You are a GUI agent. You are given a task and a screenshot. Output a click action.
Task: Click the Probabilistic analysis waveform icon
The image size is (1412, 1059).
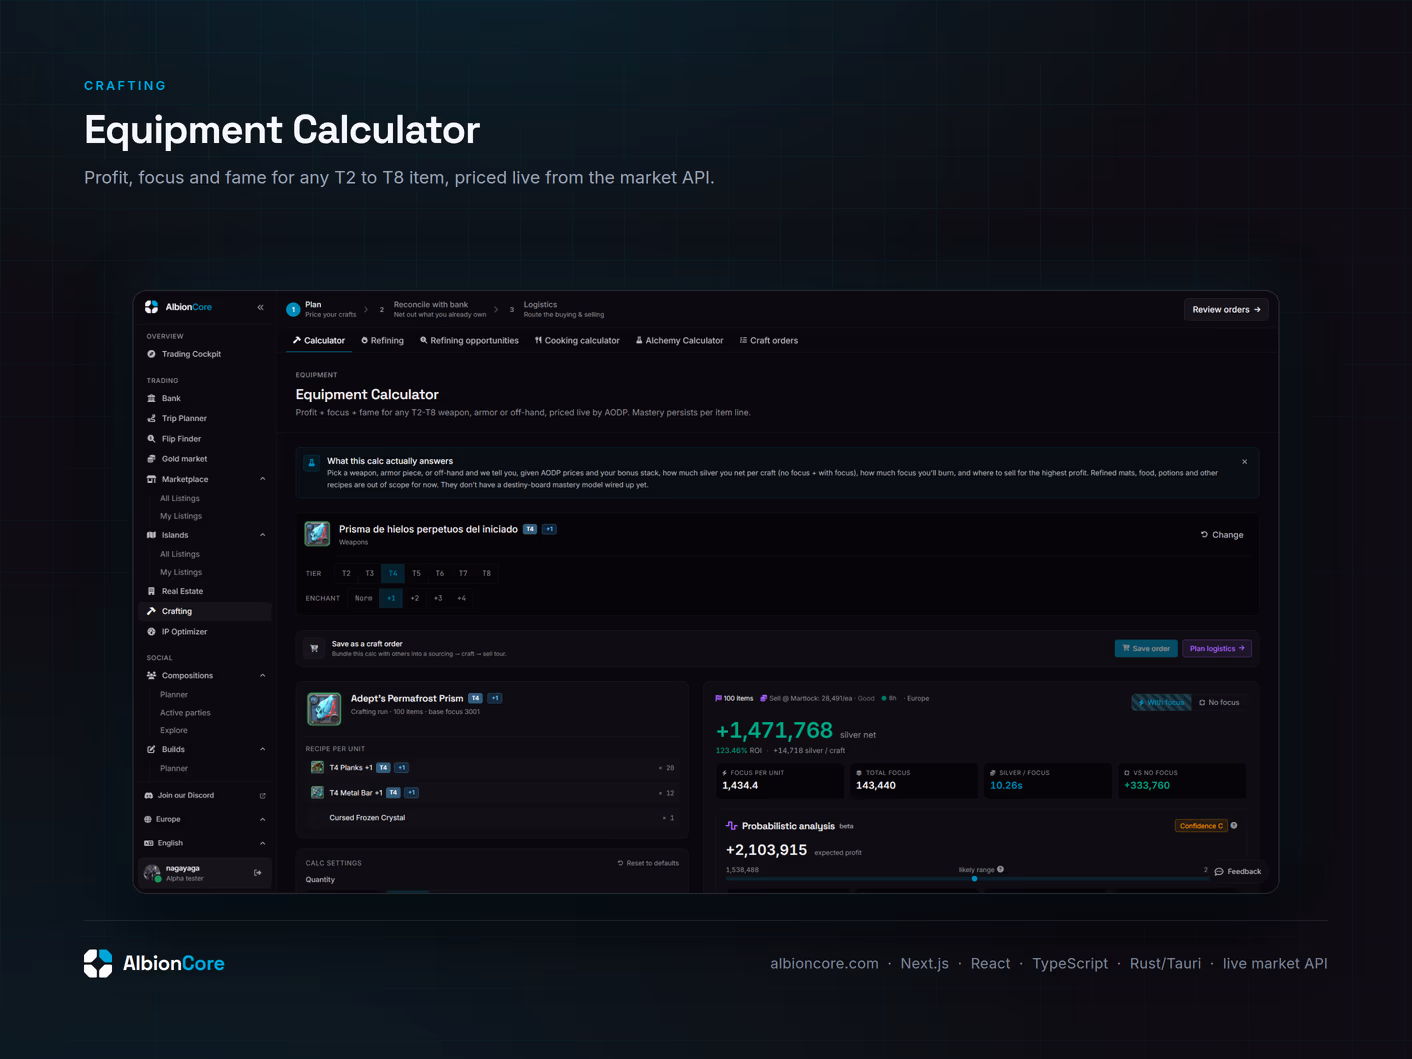coord(732,826)
